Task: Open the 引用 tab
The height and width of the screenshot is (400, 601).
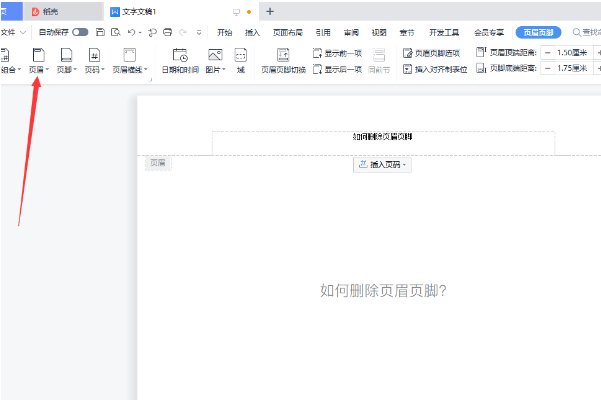Action: coord(323,33)
